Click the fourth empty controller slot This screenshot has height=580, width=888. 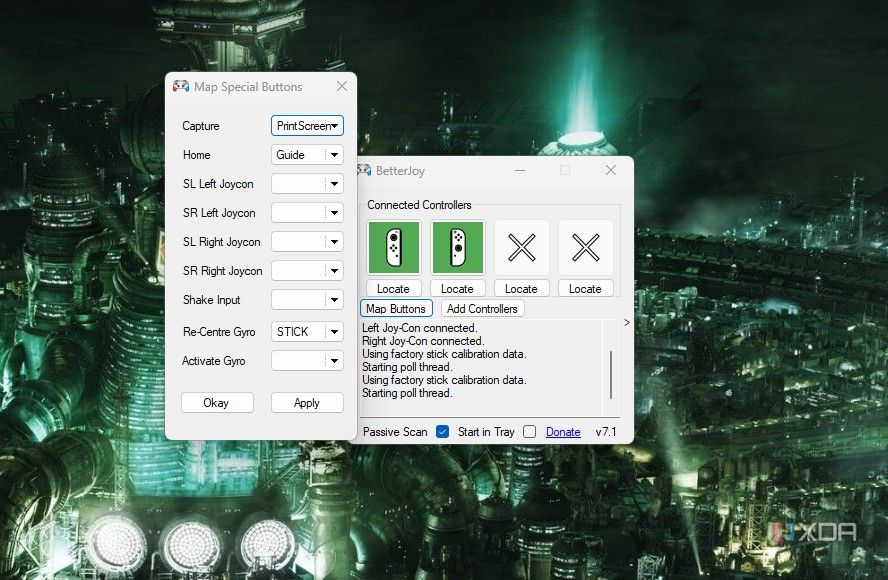pos(585,247)
